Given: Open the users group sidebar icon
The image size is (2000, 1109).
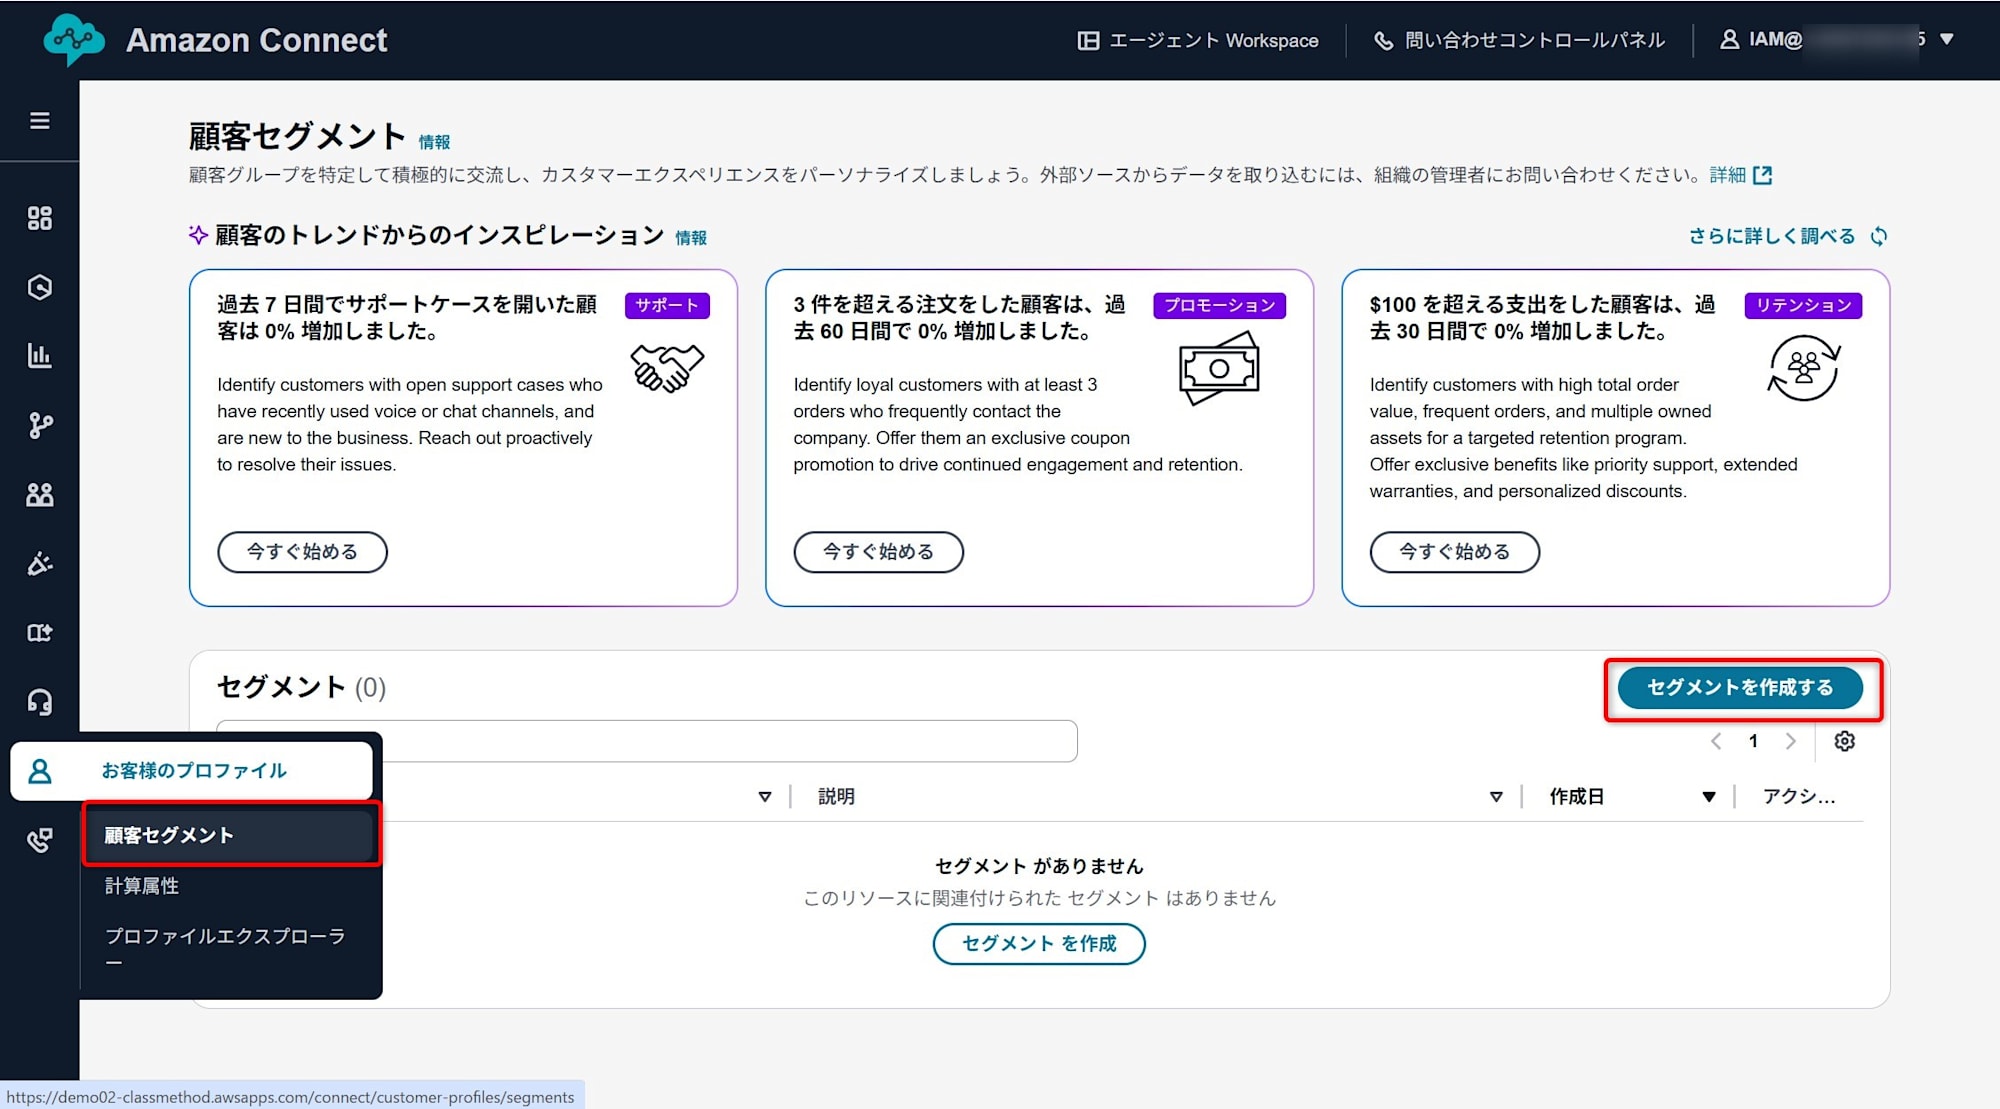Looking at the screenshot, I should (39, 495).
